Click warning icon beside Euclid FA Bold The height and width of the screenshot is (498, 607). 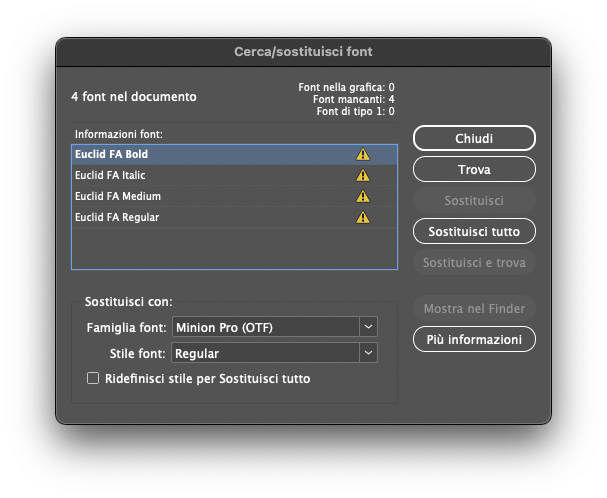pos(363,155)
